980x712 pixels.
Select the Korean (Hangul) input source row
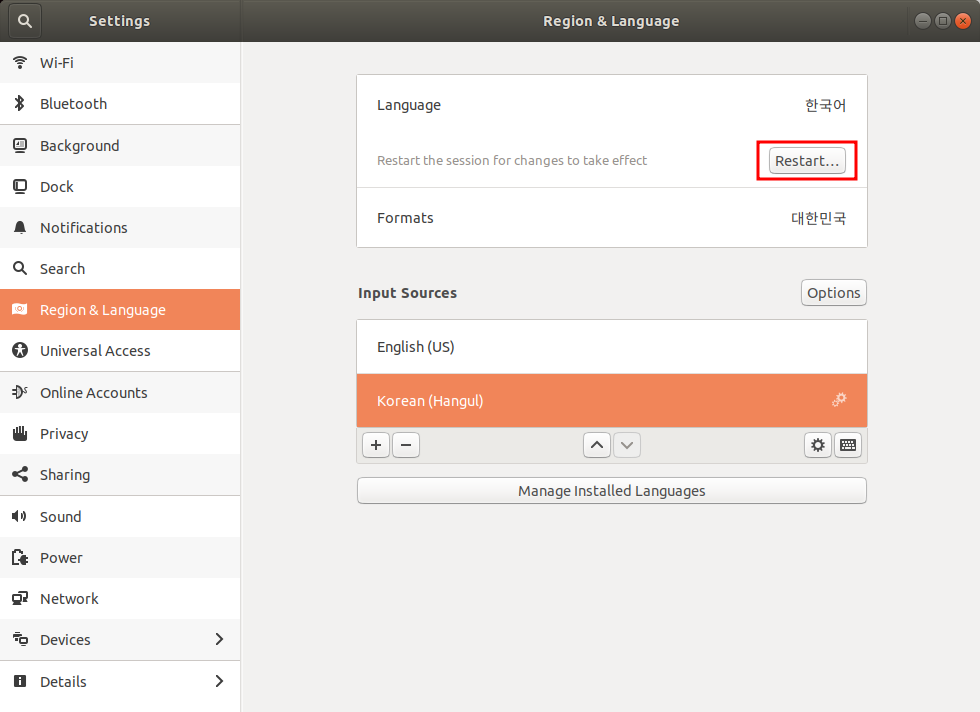pos(612,401)
